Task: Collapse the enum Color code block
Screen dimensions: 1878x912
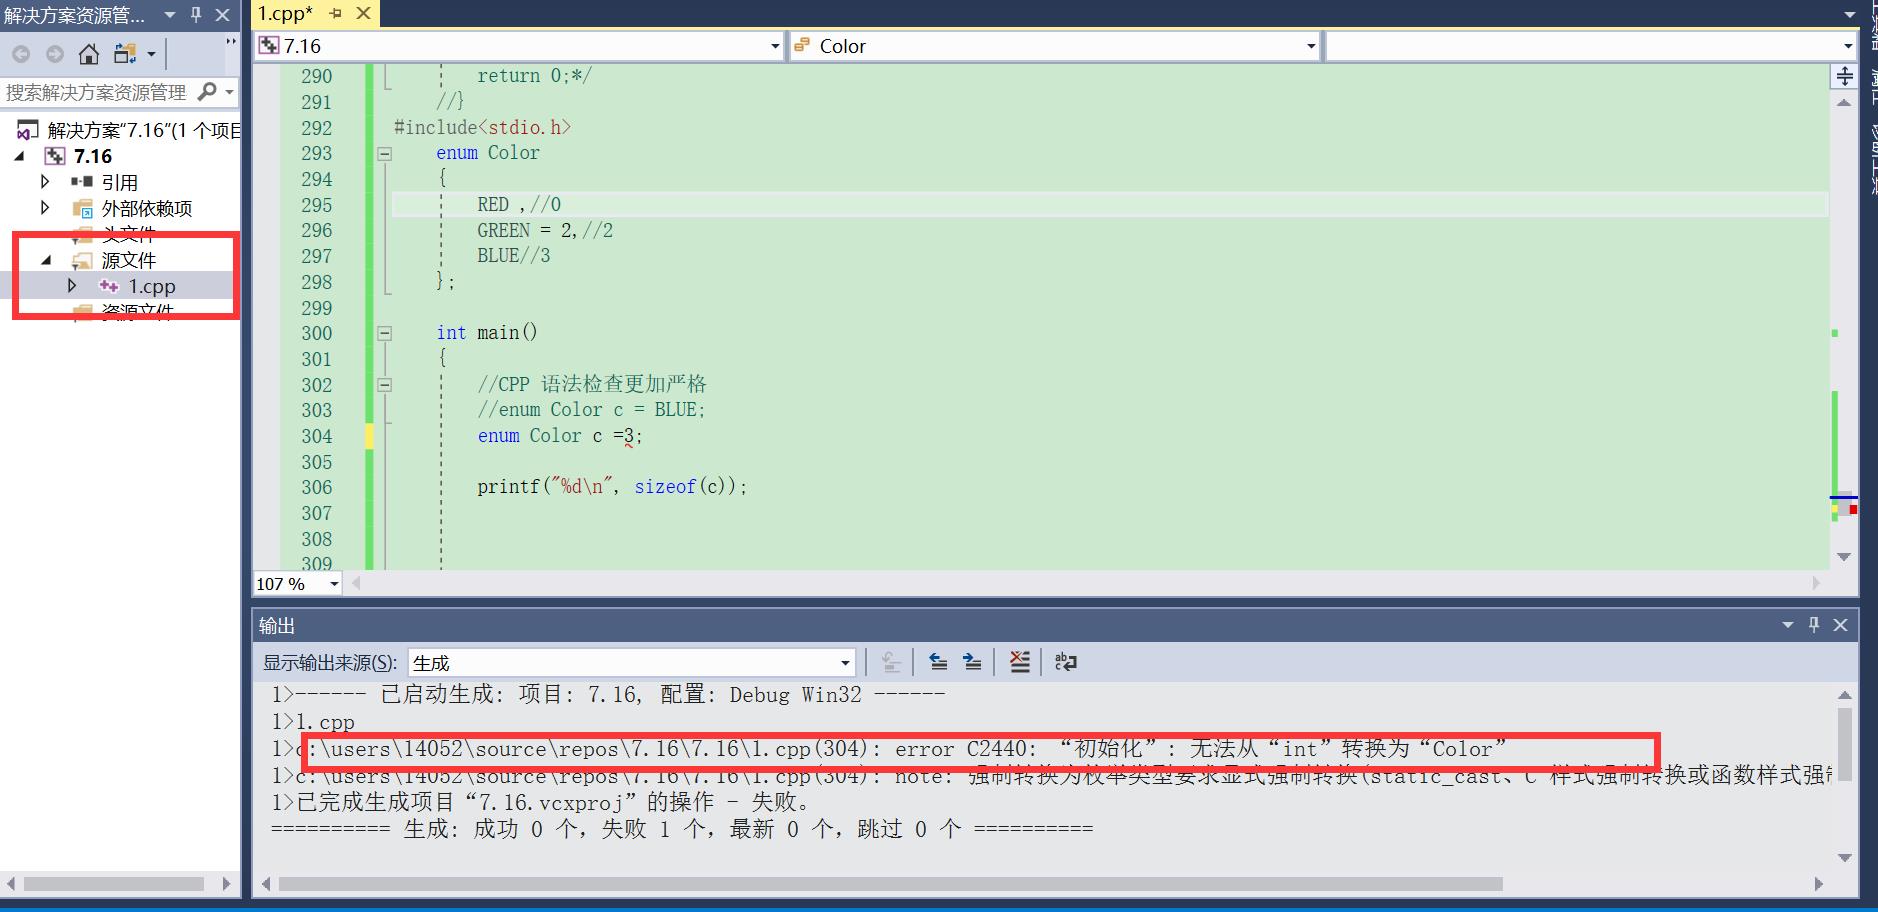Action: click(384, 154)
